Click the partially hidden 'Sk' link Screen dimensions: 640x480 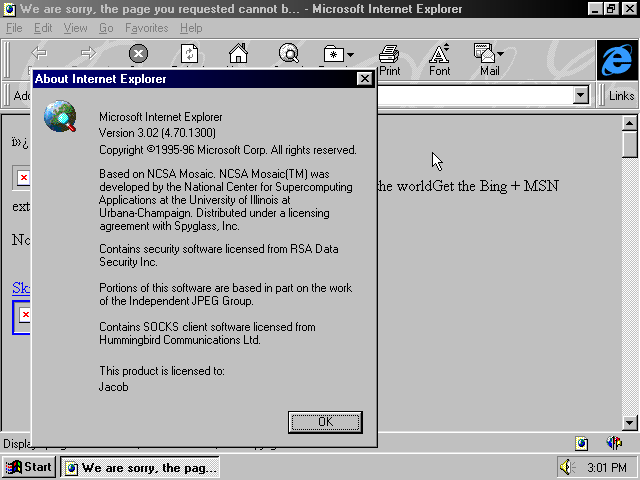[x=21, y=288]
